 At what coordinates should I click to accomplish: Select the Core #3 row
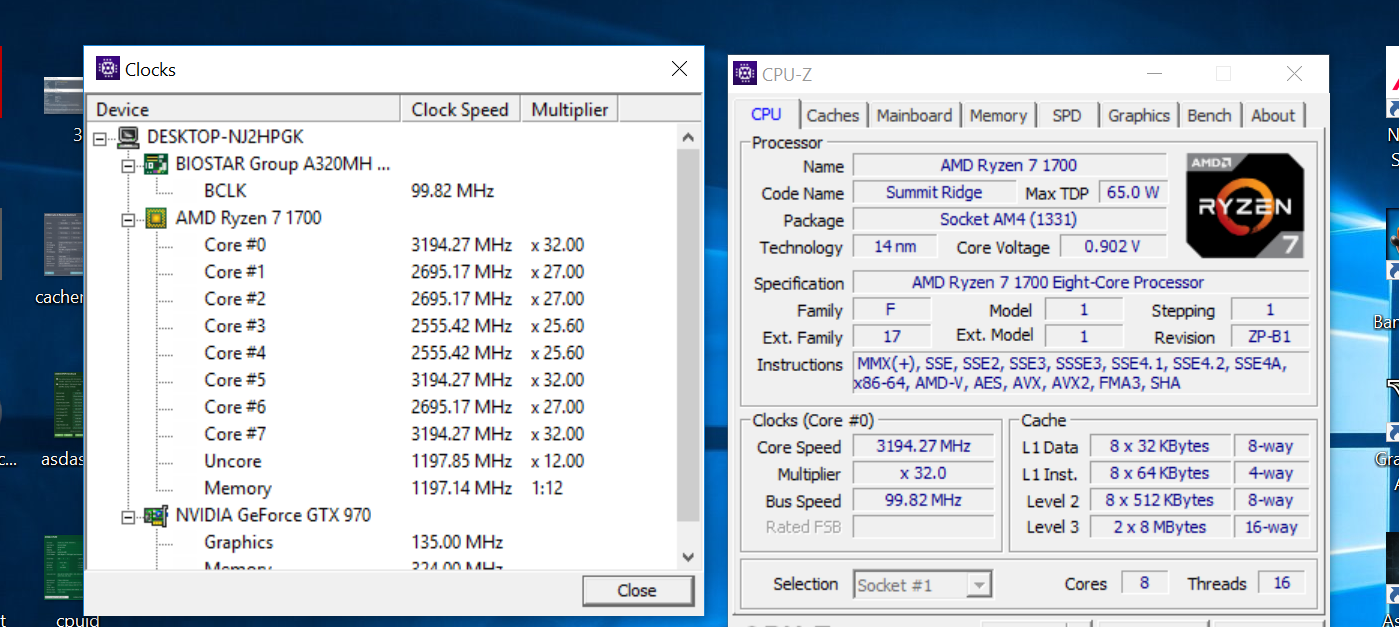pos(235,326)
